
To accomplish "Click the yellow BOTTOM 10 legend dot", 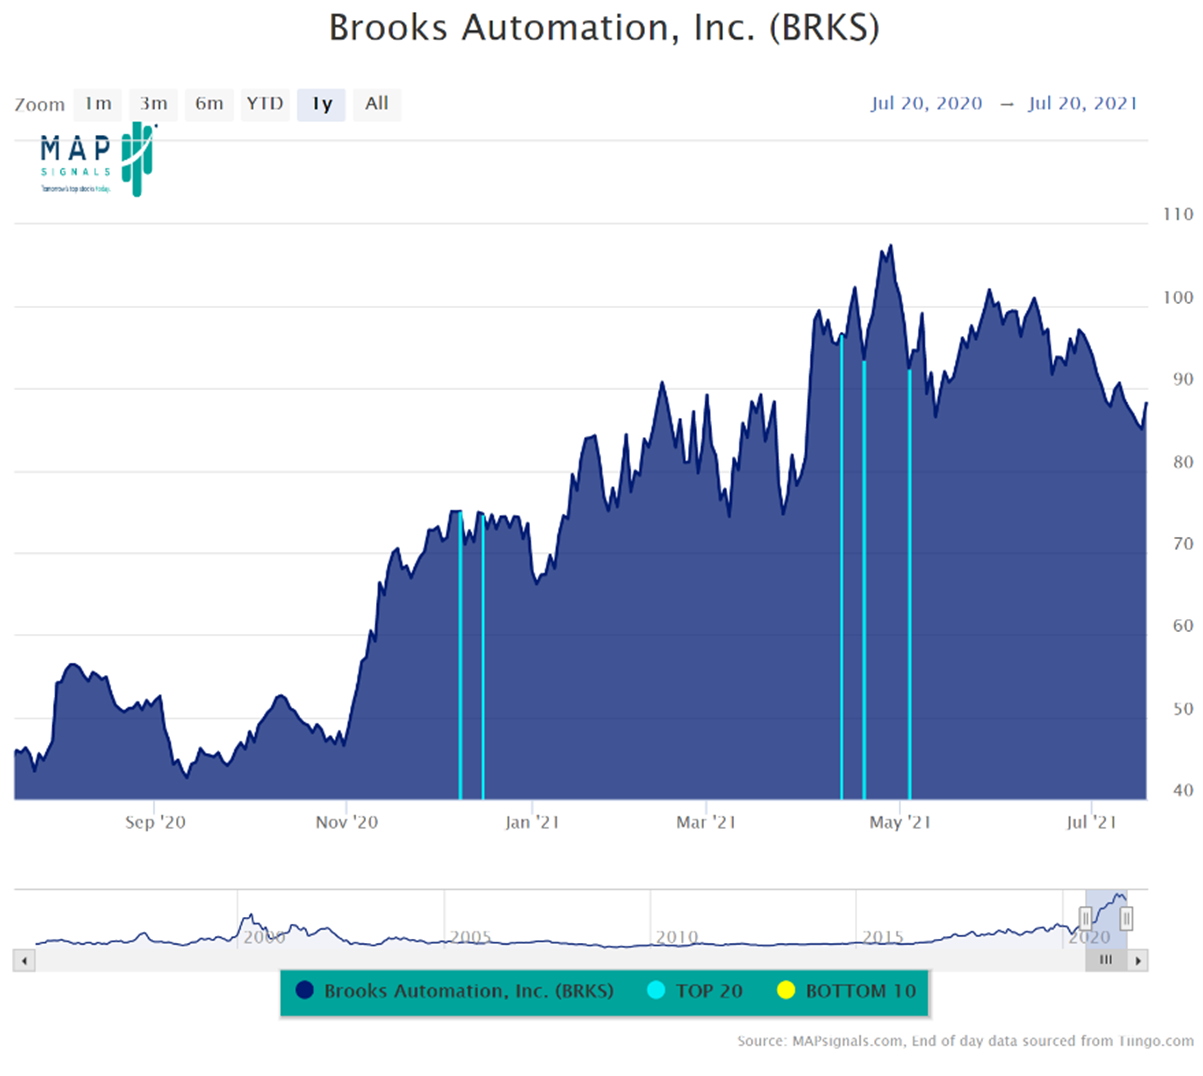I will (x=785, y=990).
